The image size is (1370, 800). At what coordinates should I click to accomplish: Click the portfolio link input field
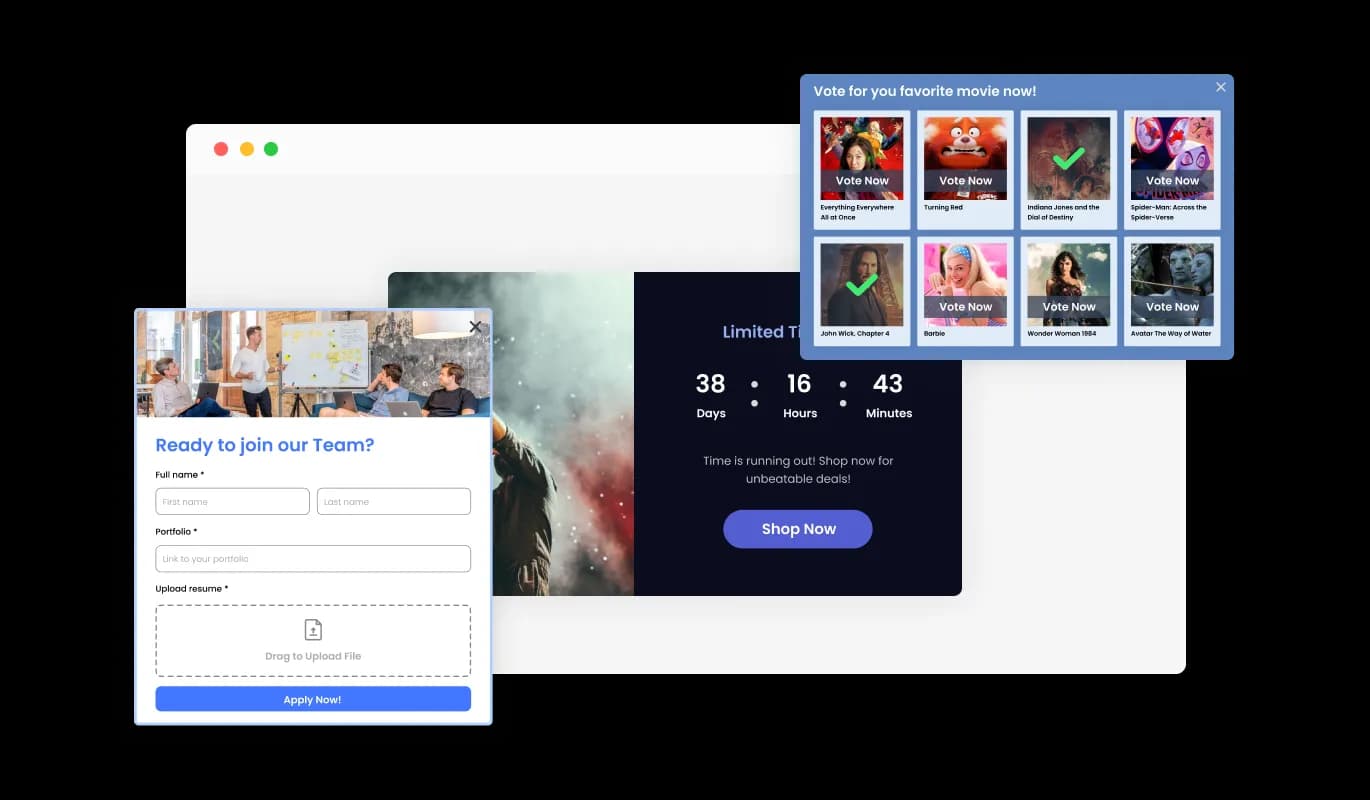pos(313,559)
